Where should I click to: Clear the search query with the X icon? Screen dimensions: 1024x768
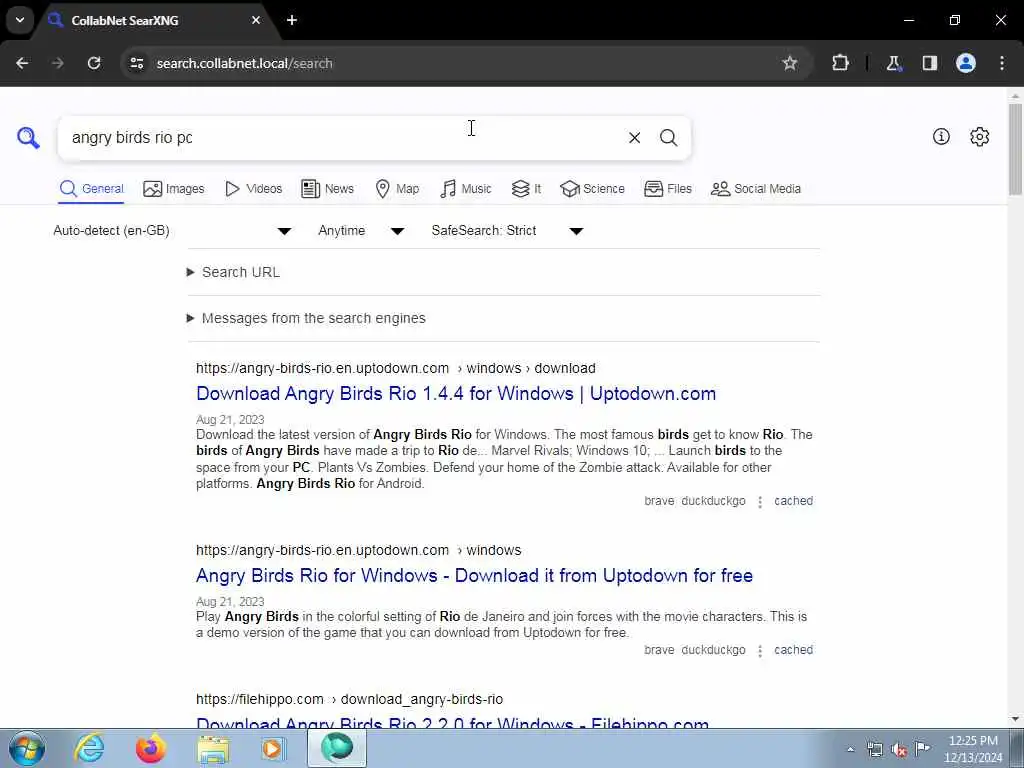[x=634, y=138]
